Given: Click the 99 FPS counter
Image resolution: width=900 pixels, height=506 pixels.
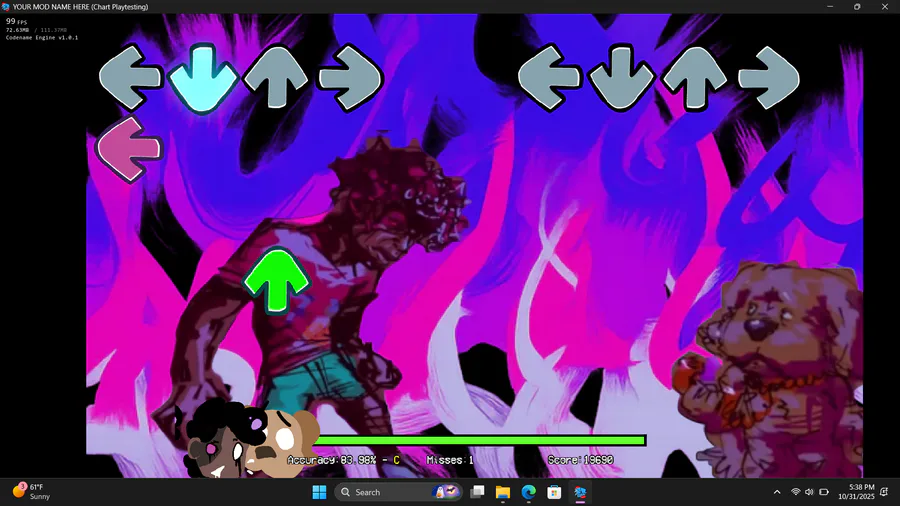Looking at the screenshot, I should [16, 21].
